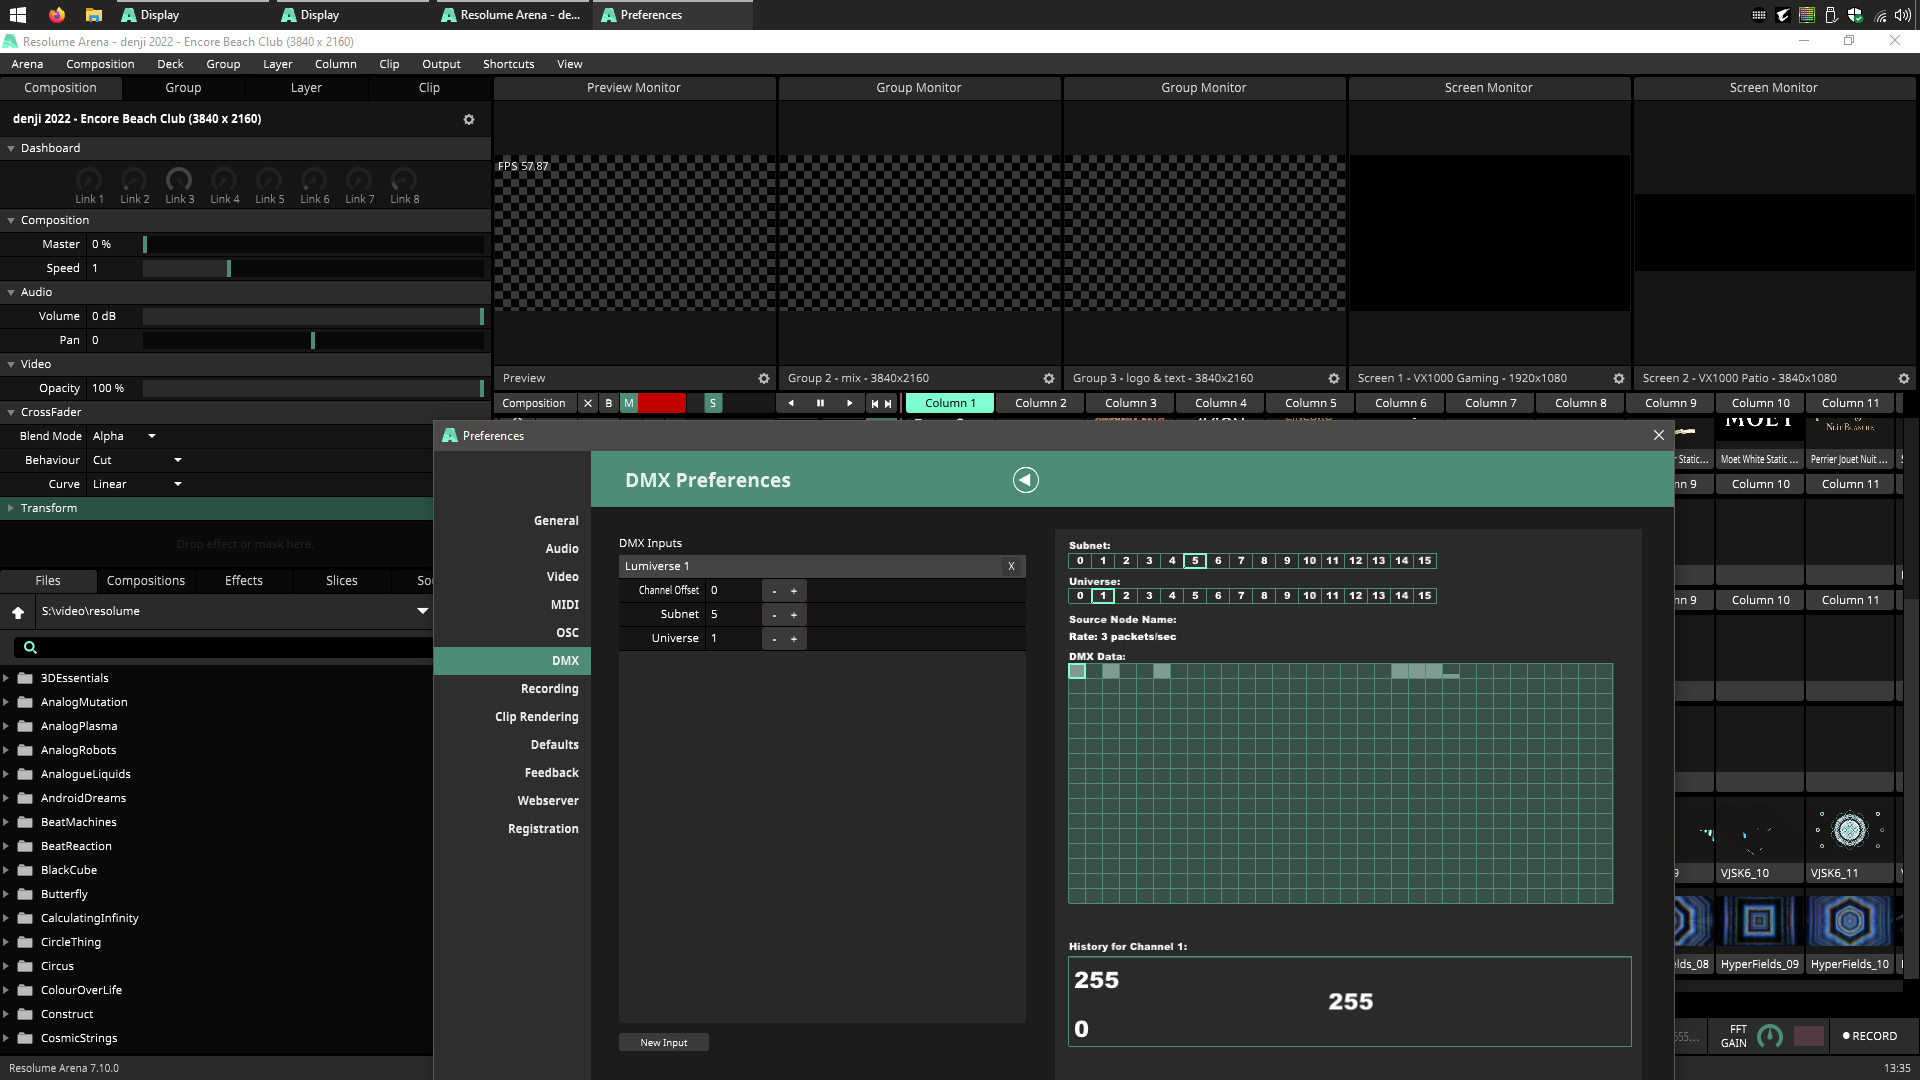This screenshot has height=1080, width=1920.
Task: Remove Lumiverse 1 input with X
Action: coord(1011,566)
